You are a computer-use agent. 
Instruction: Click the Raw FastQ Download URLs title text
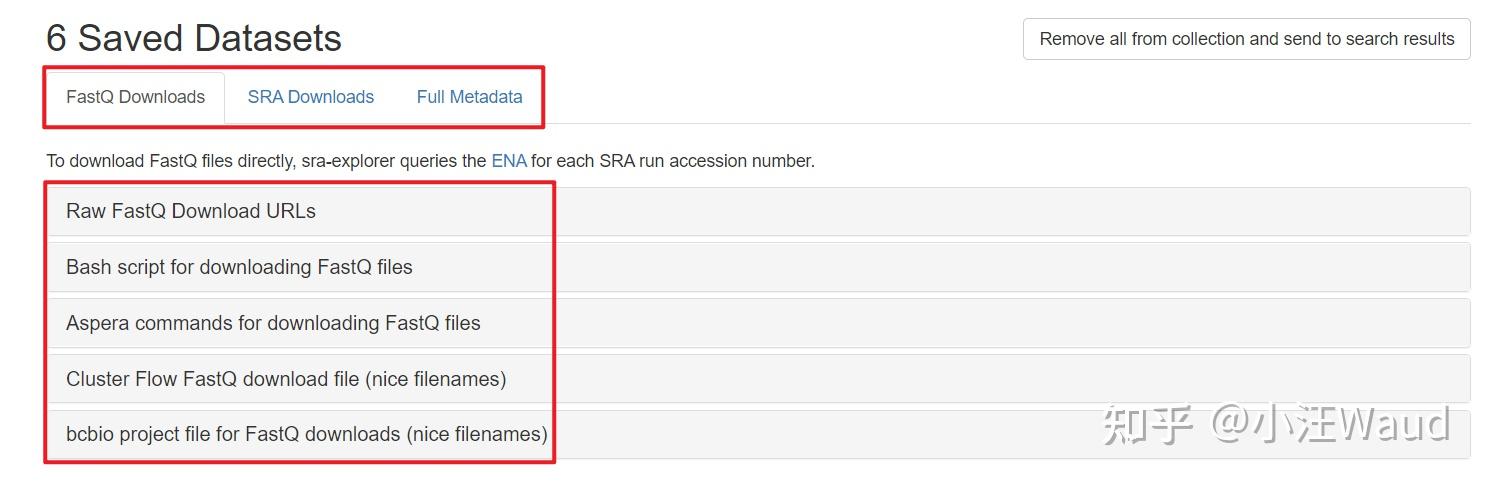coord(191,211)
